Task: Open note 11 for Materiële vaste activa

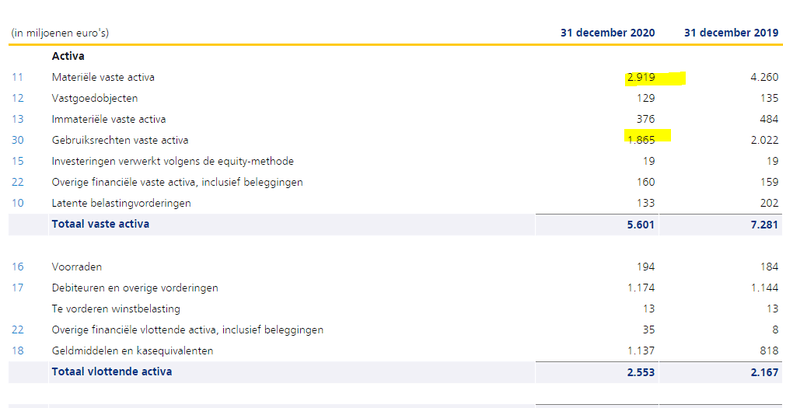Action: (x=16, y=77)
